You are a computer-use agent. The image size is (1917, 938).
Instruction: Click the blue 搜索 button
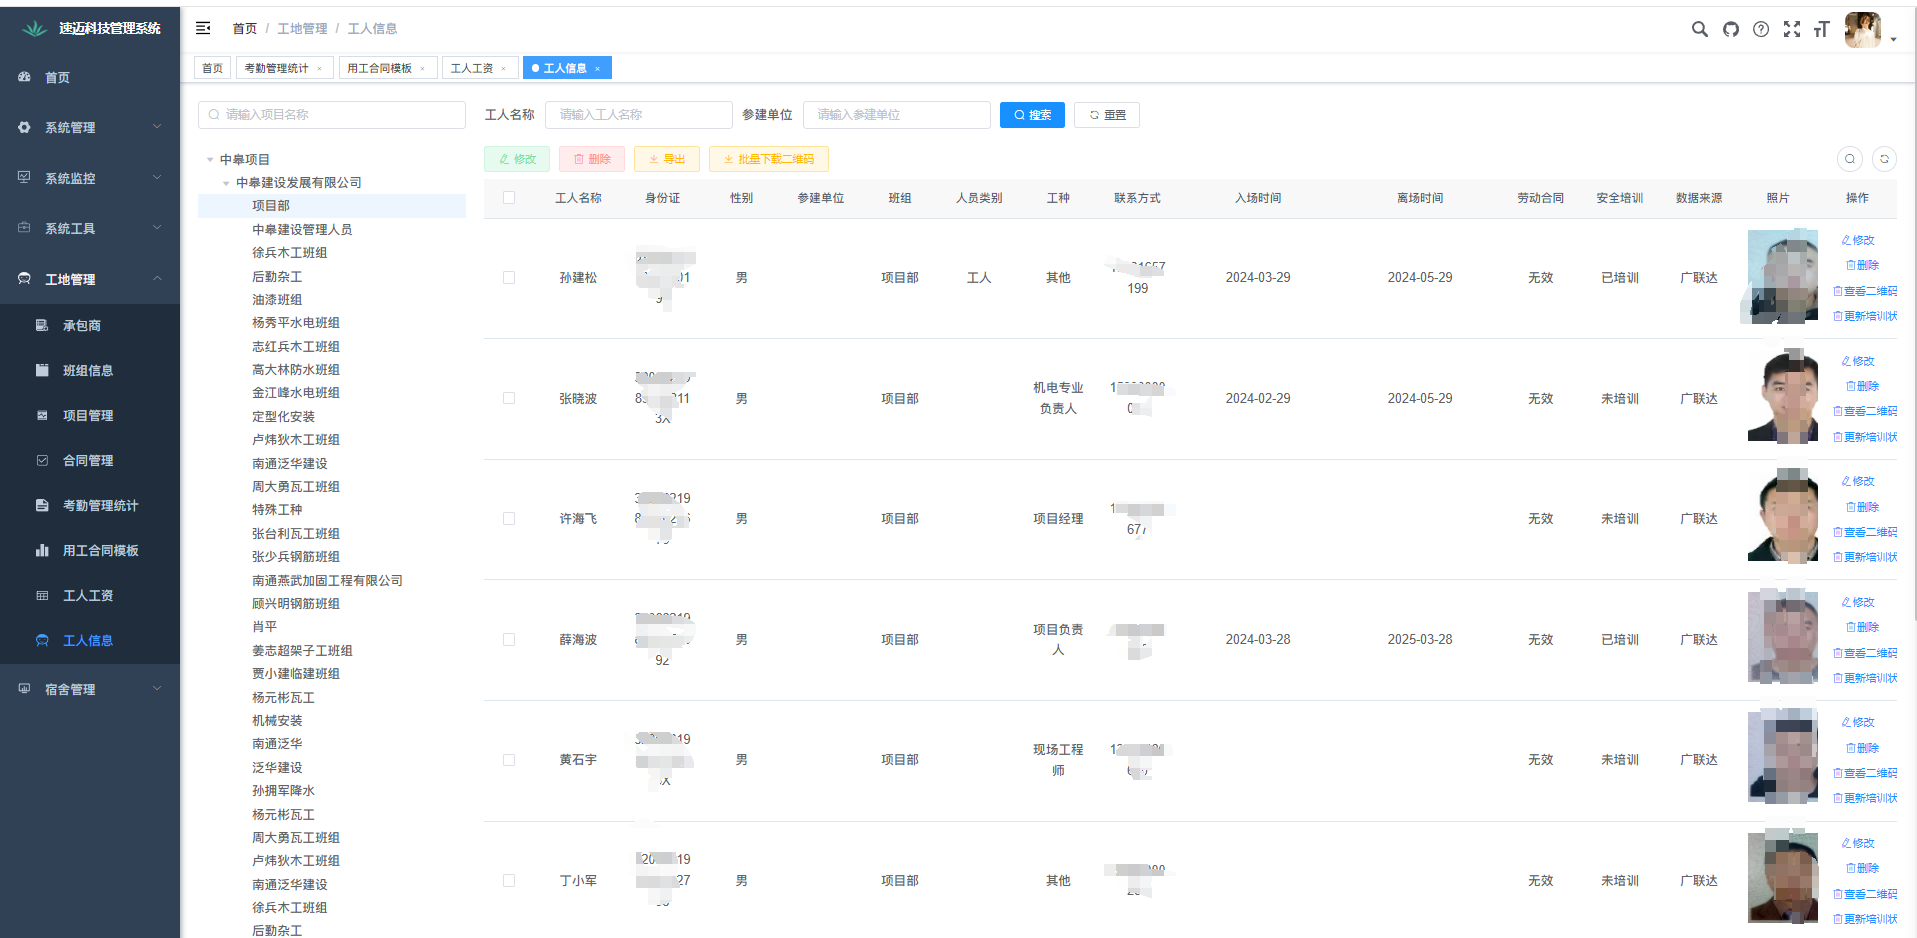(1032, 115)
